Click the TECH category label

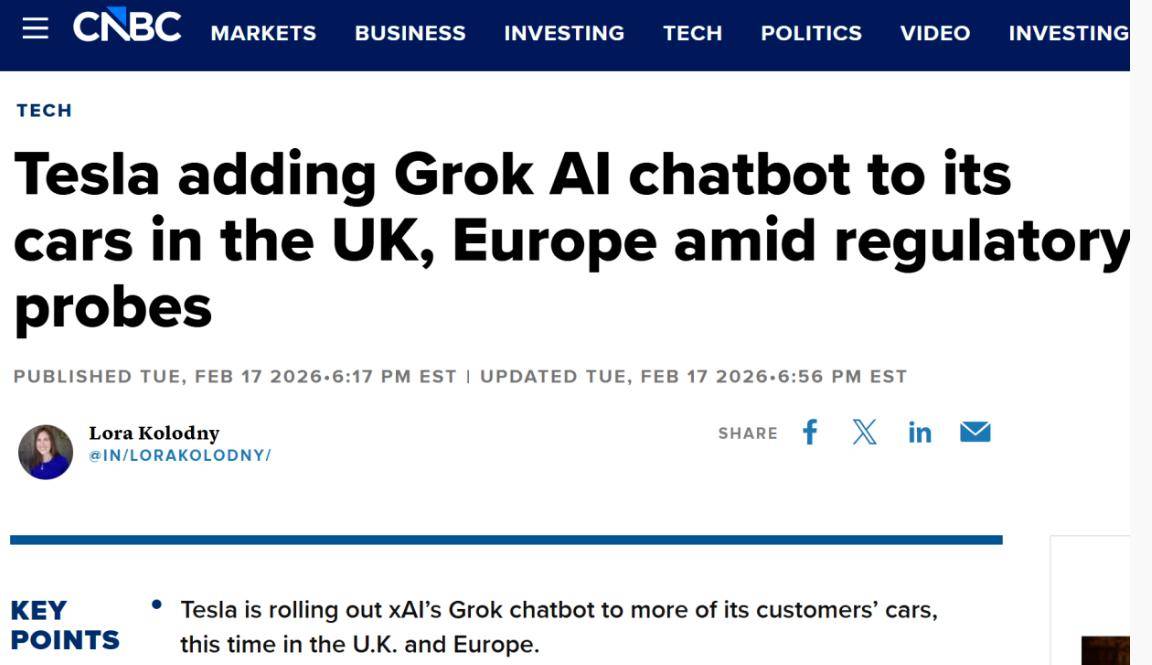pos(44,110)
